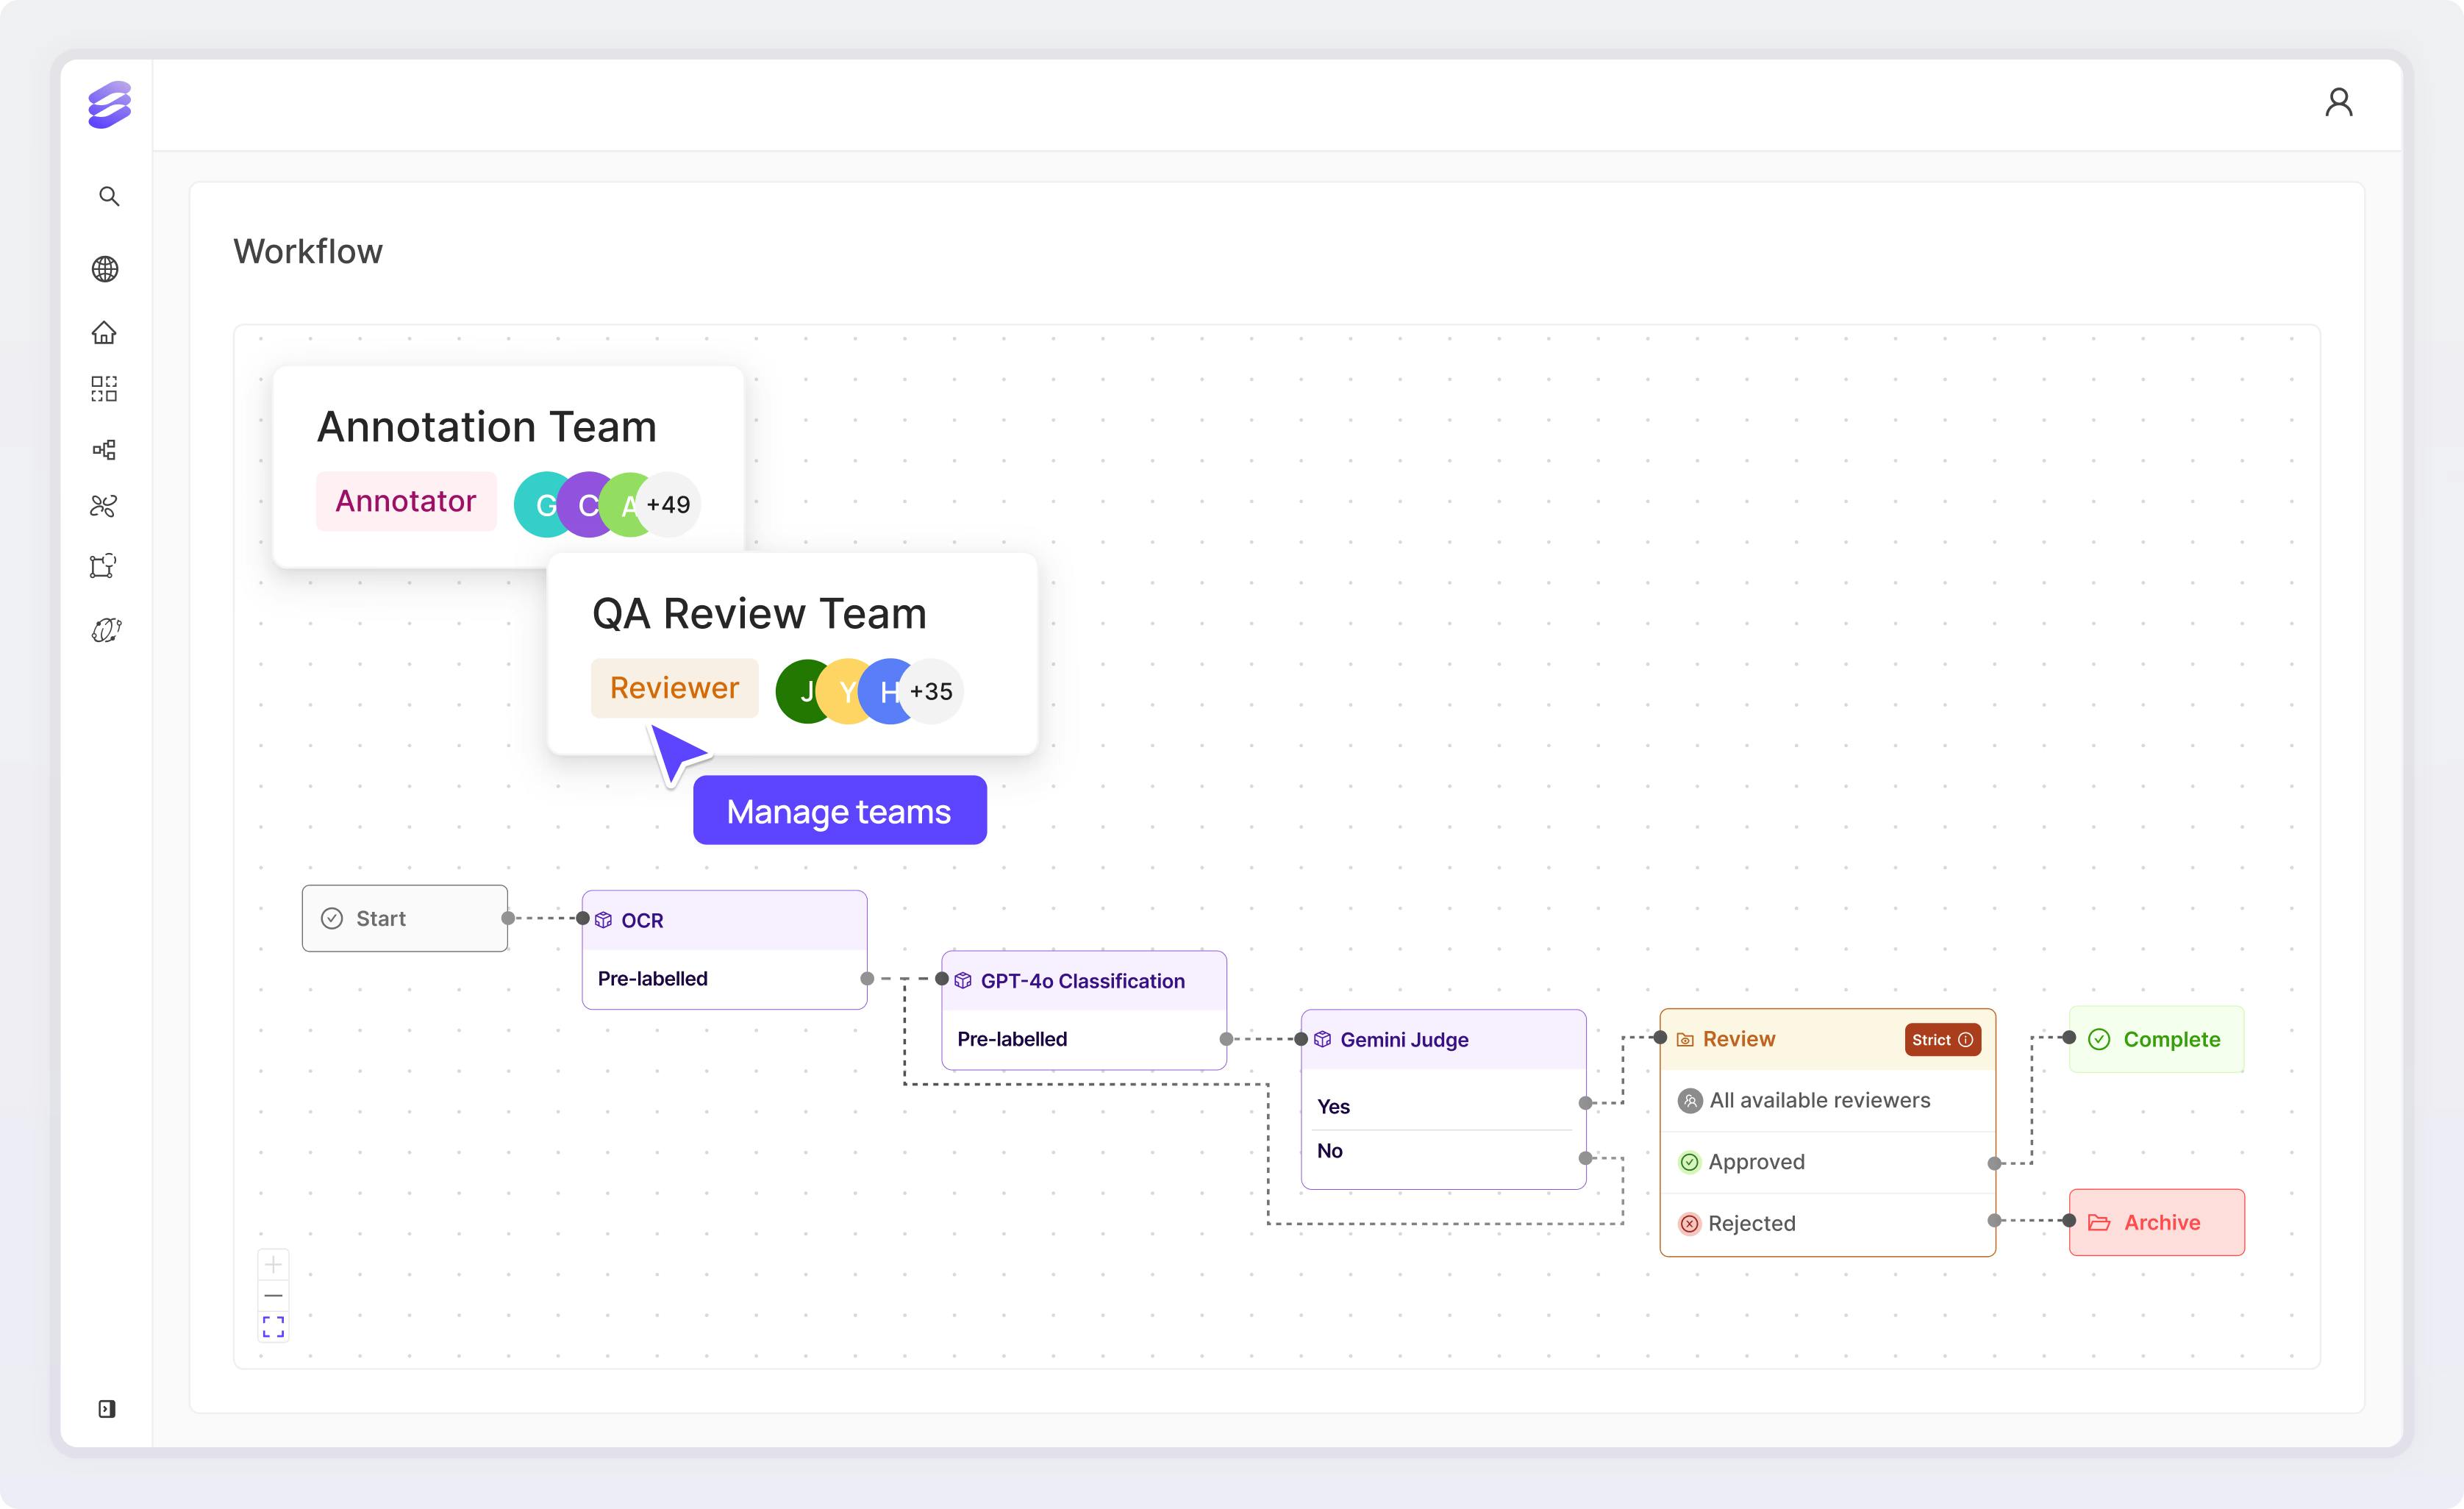Image resolution: width=2464 pixels, height=1509 pixels.
Task: Open the globe icon in sidebar
Action: [x=105, y=269]
